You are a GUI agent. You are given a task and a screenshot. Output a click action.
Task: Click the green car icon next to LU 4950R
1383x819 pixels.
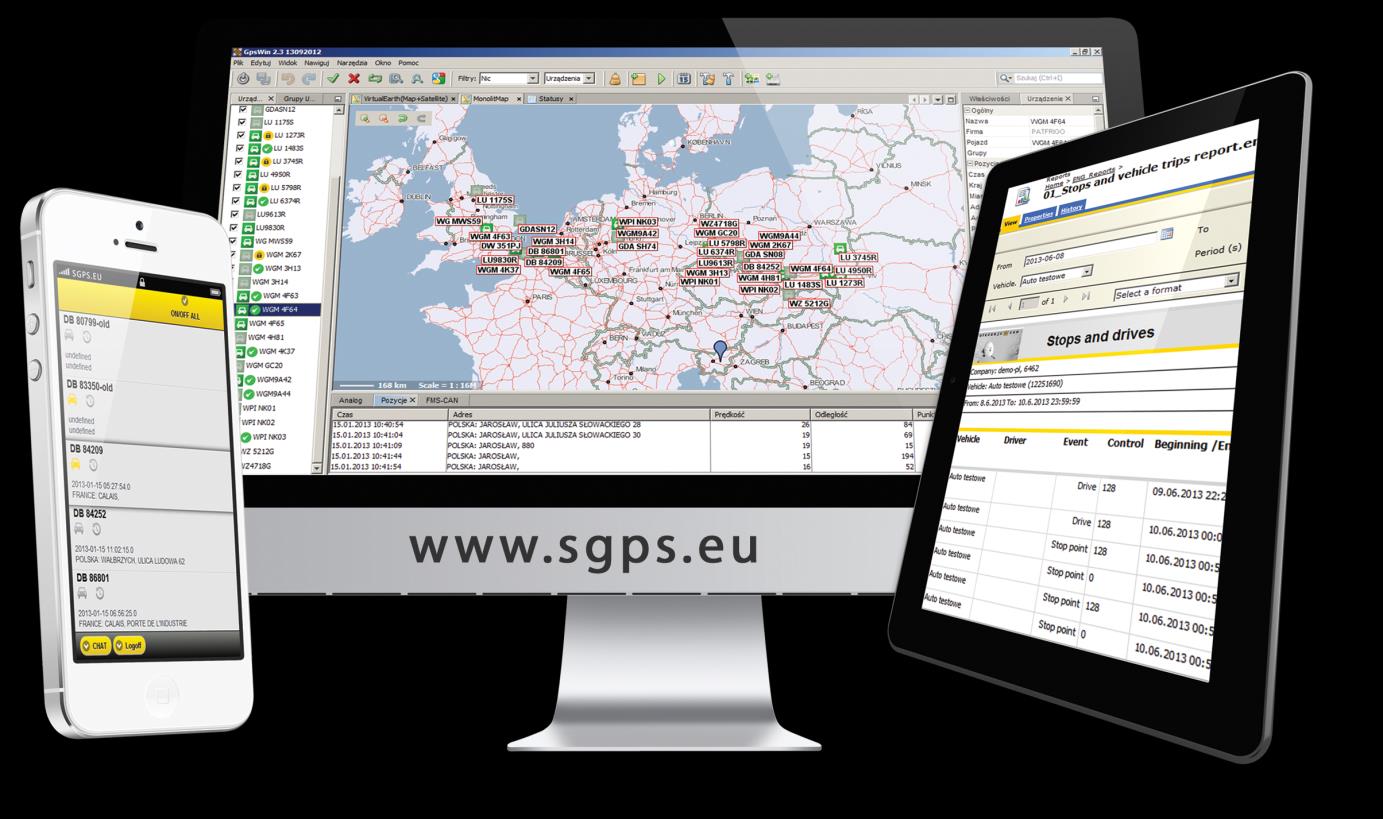pos(254,173)
